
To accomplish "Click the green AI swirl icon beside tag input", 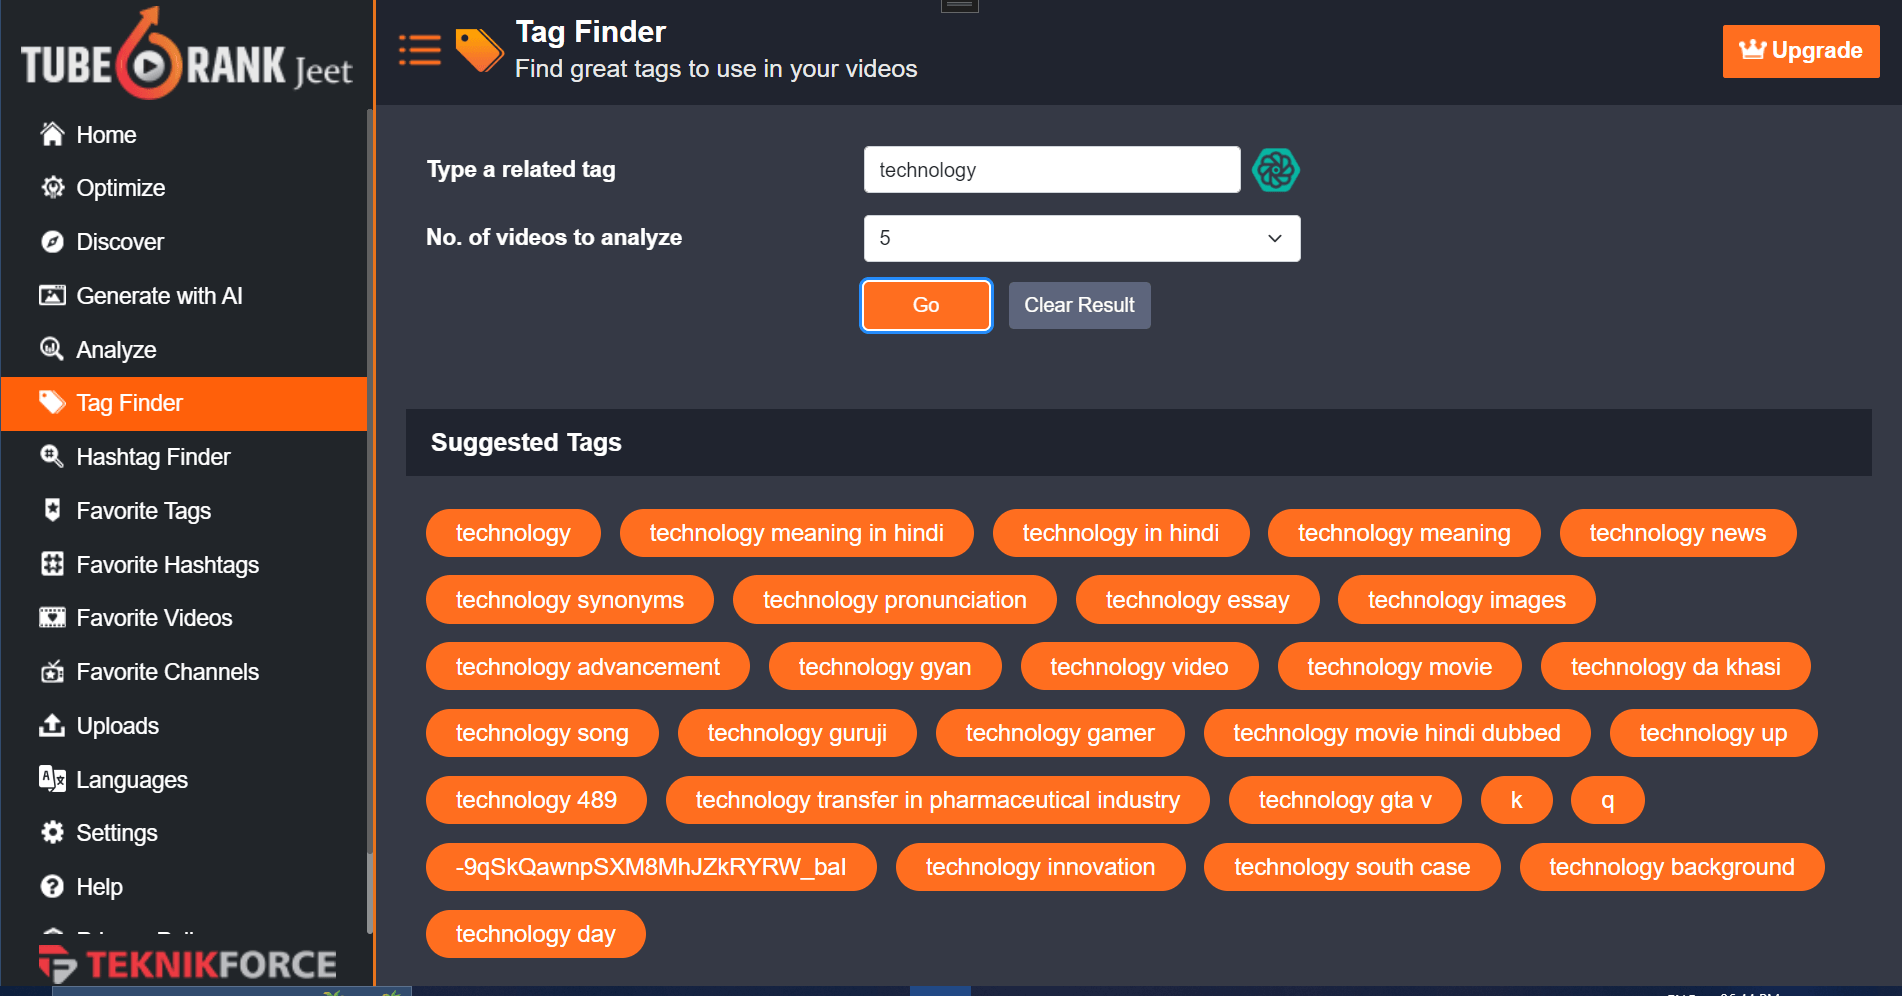I will [x=1276, y=170].
